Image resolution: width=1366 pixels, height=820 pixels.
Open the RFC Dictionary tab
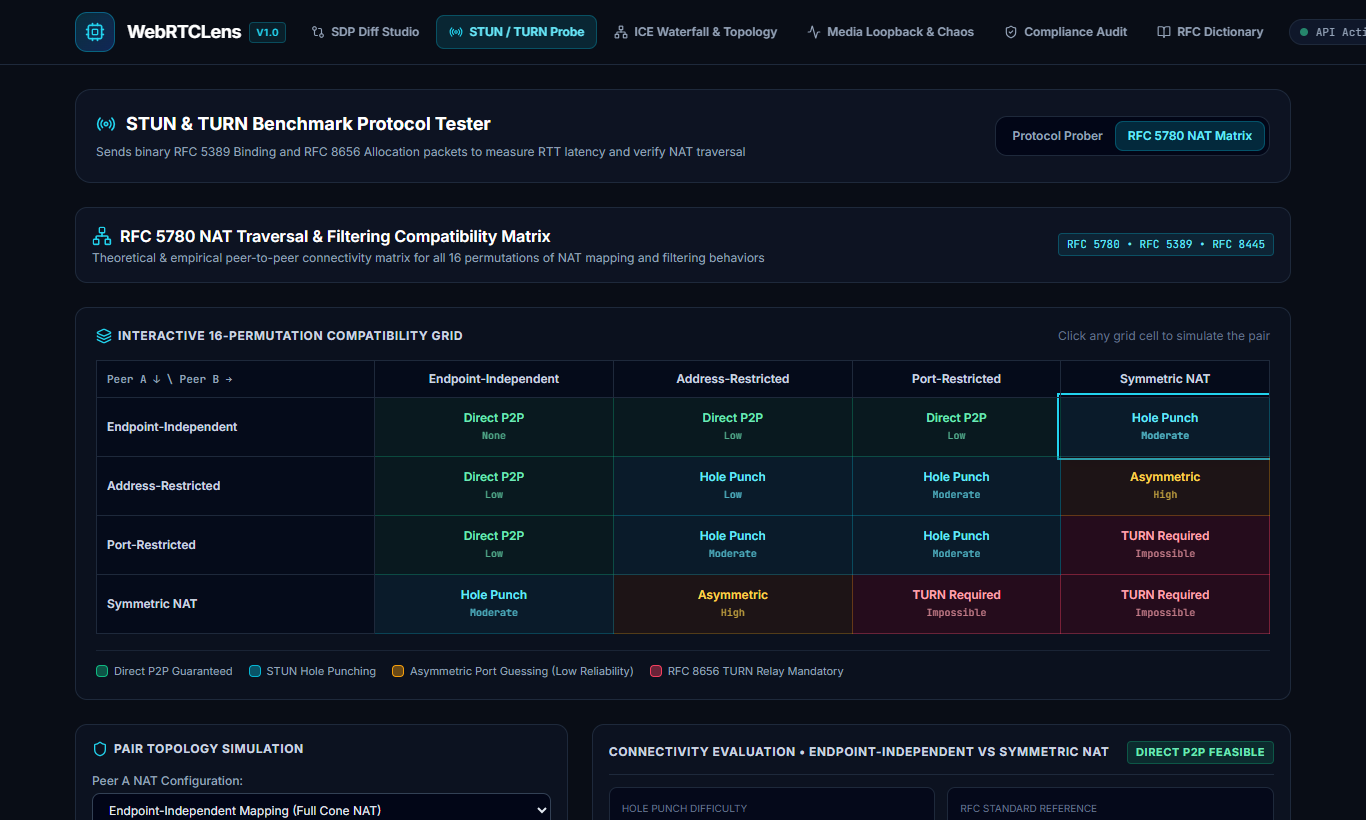(x=1210, y=32)
